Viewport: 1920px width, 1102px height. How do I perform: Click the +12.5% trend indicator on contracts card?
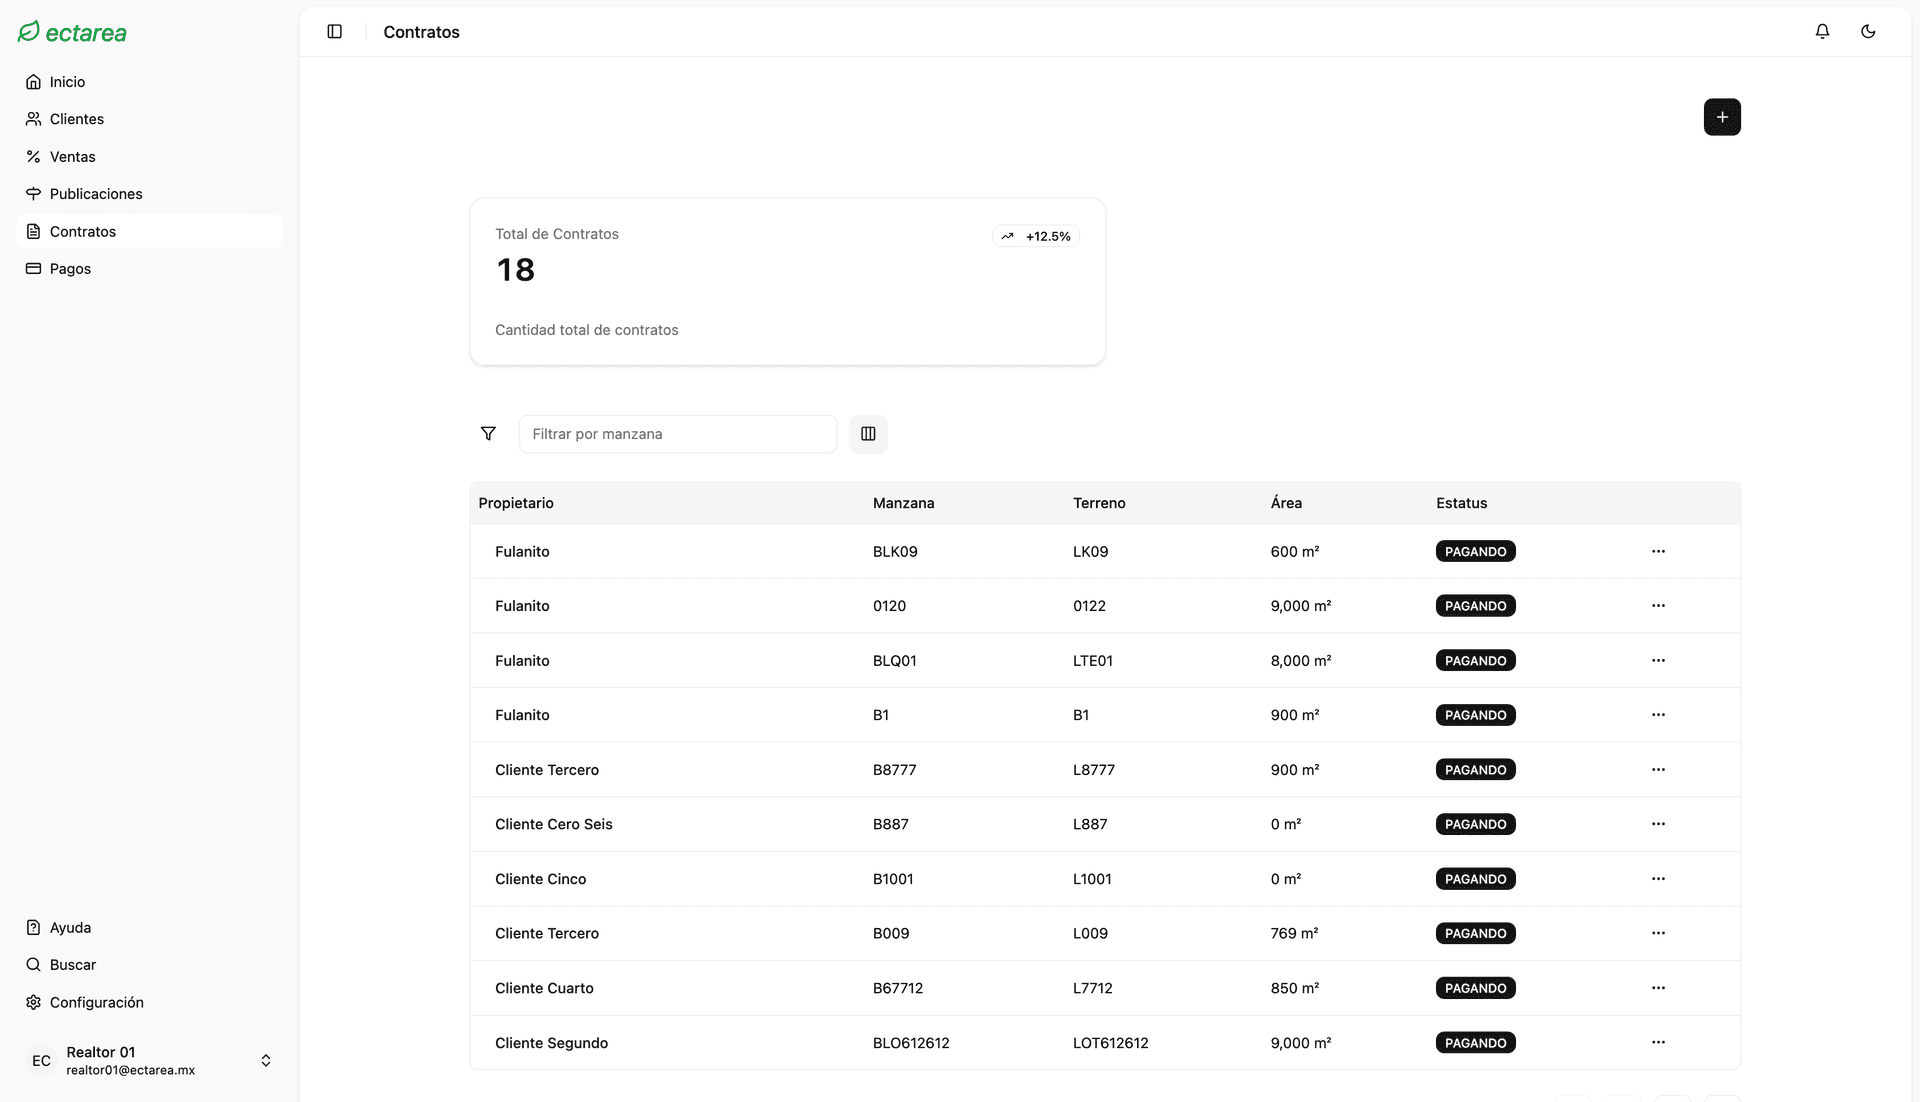(x=1035, y=236)
